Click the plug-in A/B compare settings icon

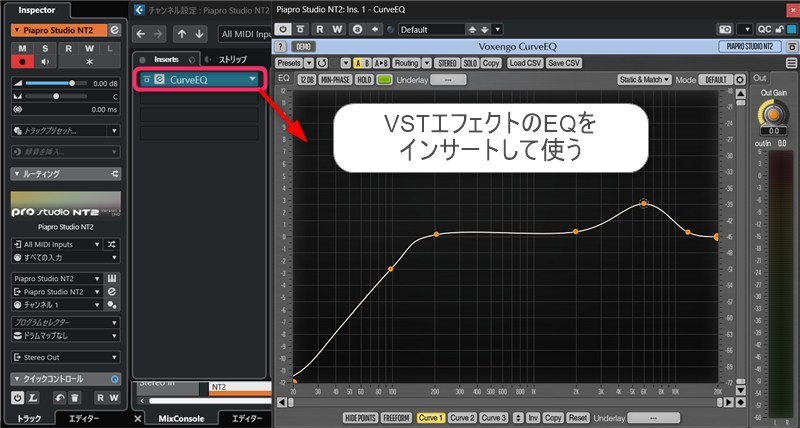click(357, 30)
